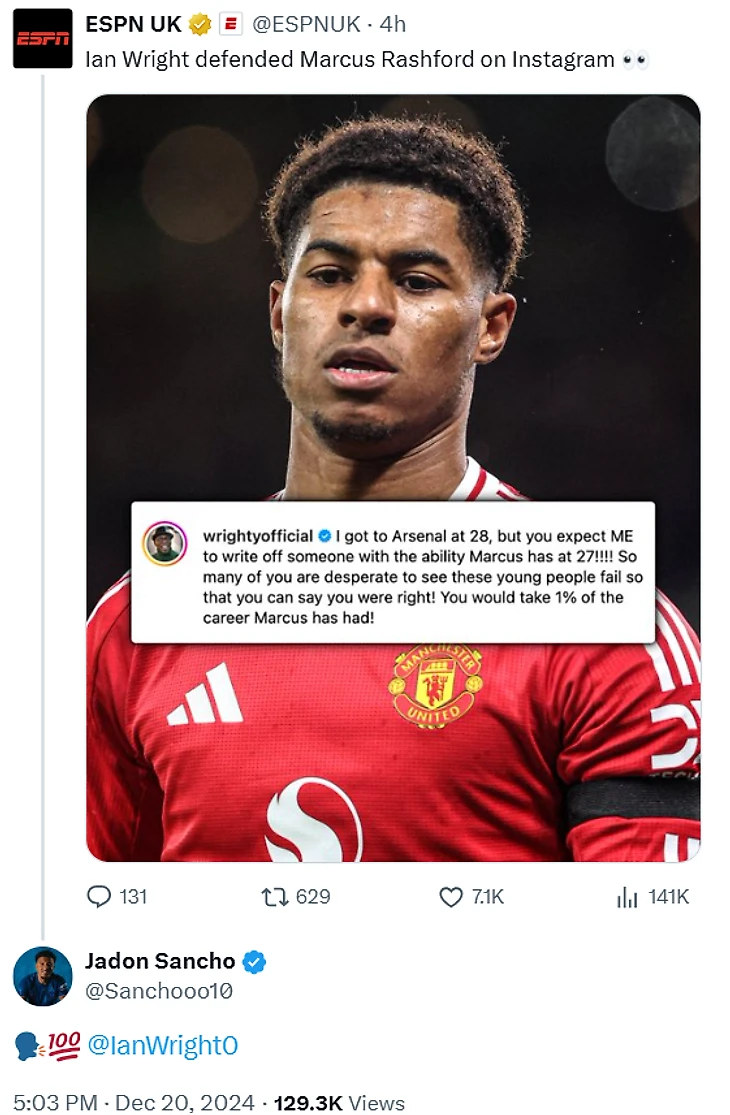
Task: Click the "Ian Wright defended Marcus Rashford" tweet text
Action: [x=350, y=59]
